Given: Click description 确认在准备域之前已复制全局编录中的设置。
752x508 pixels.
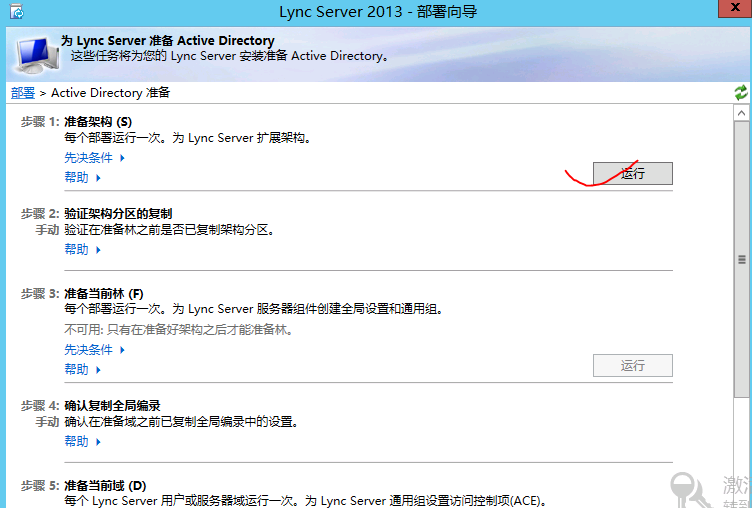Looking at the screenshot, I should [182, 422].
